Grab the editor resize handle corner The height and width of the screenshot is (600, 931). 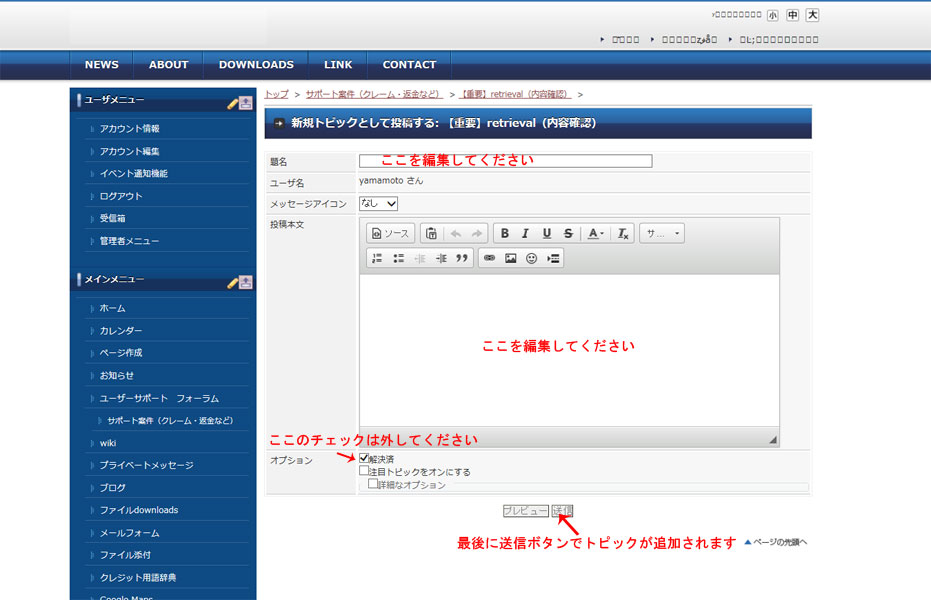[772, 440]
